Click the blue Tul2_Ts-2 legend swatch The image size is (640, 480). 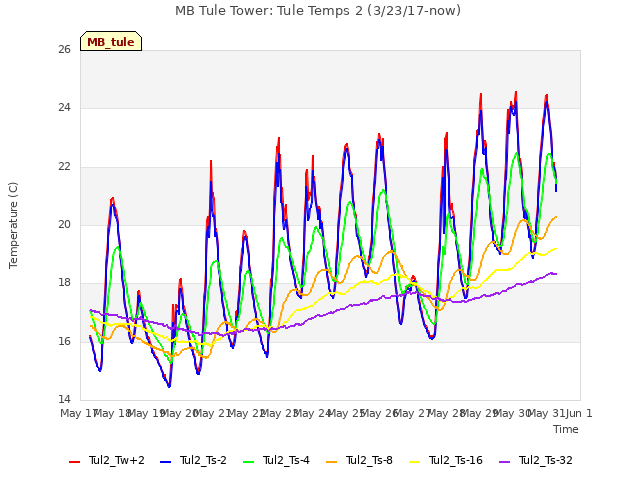165,461
